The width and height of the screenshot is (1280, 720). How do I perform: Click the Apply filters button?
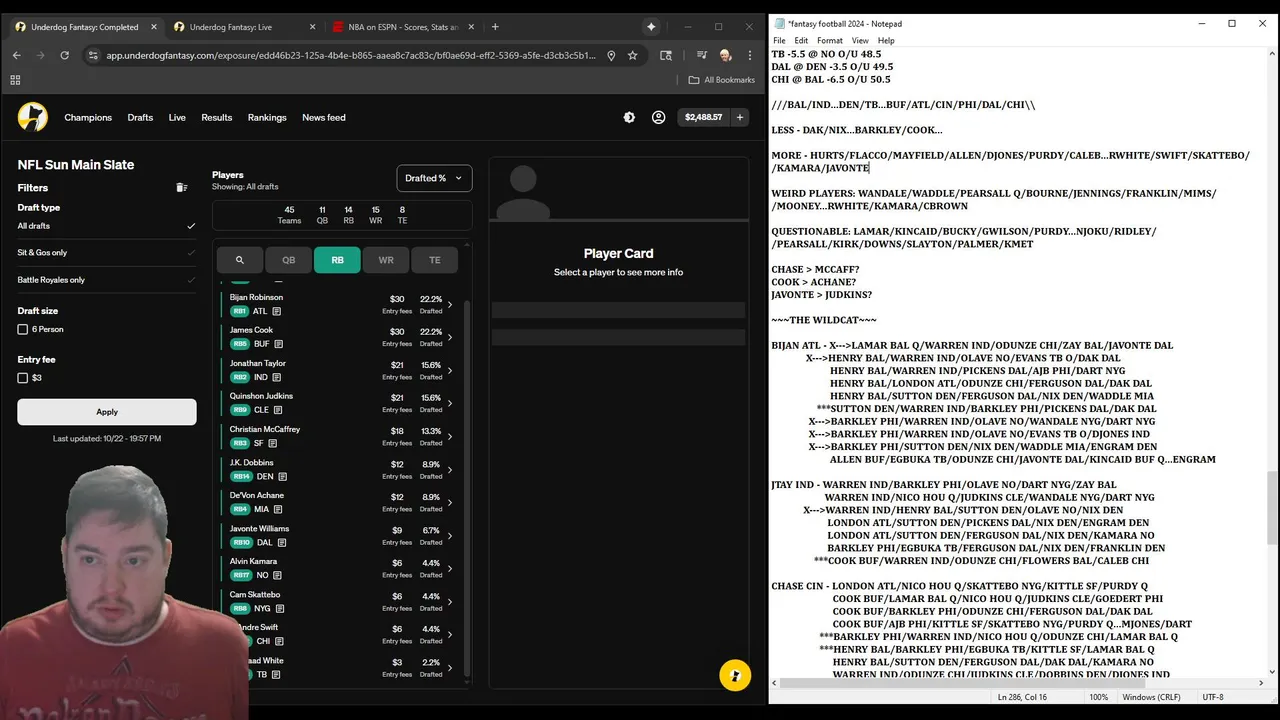[x=107, y=412]
